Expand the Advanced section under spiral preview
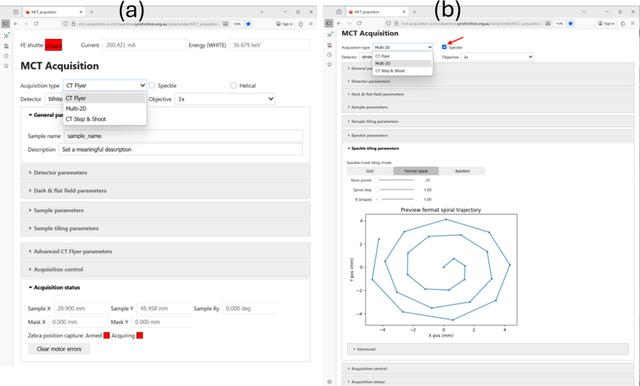Image resolution: width=640 pixels, height=386 pixels. [488, 349]
